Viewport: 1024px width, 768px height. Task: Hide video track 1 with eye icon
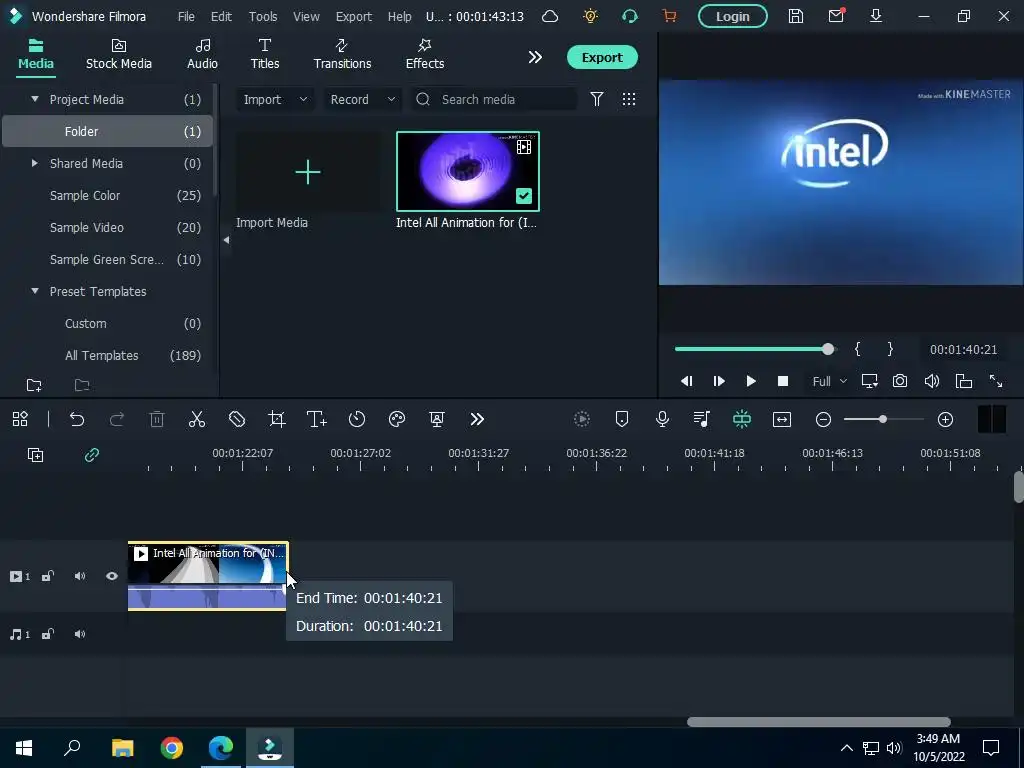coord(112,576)
